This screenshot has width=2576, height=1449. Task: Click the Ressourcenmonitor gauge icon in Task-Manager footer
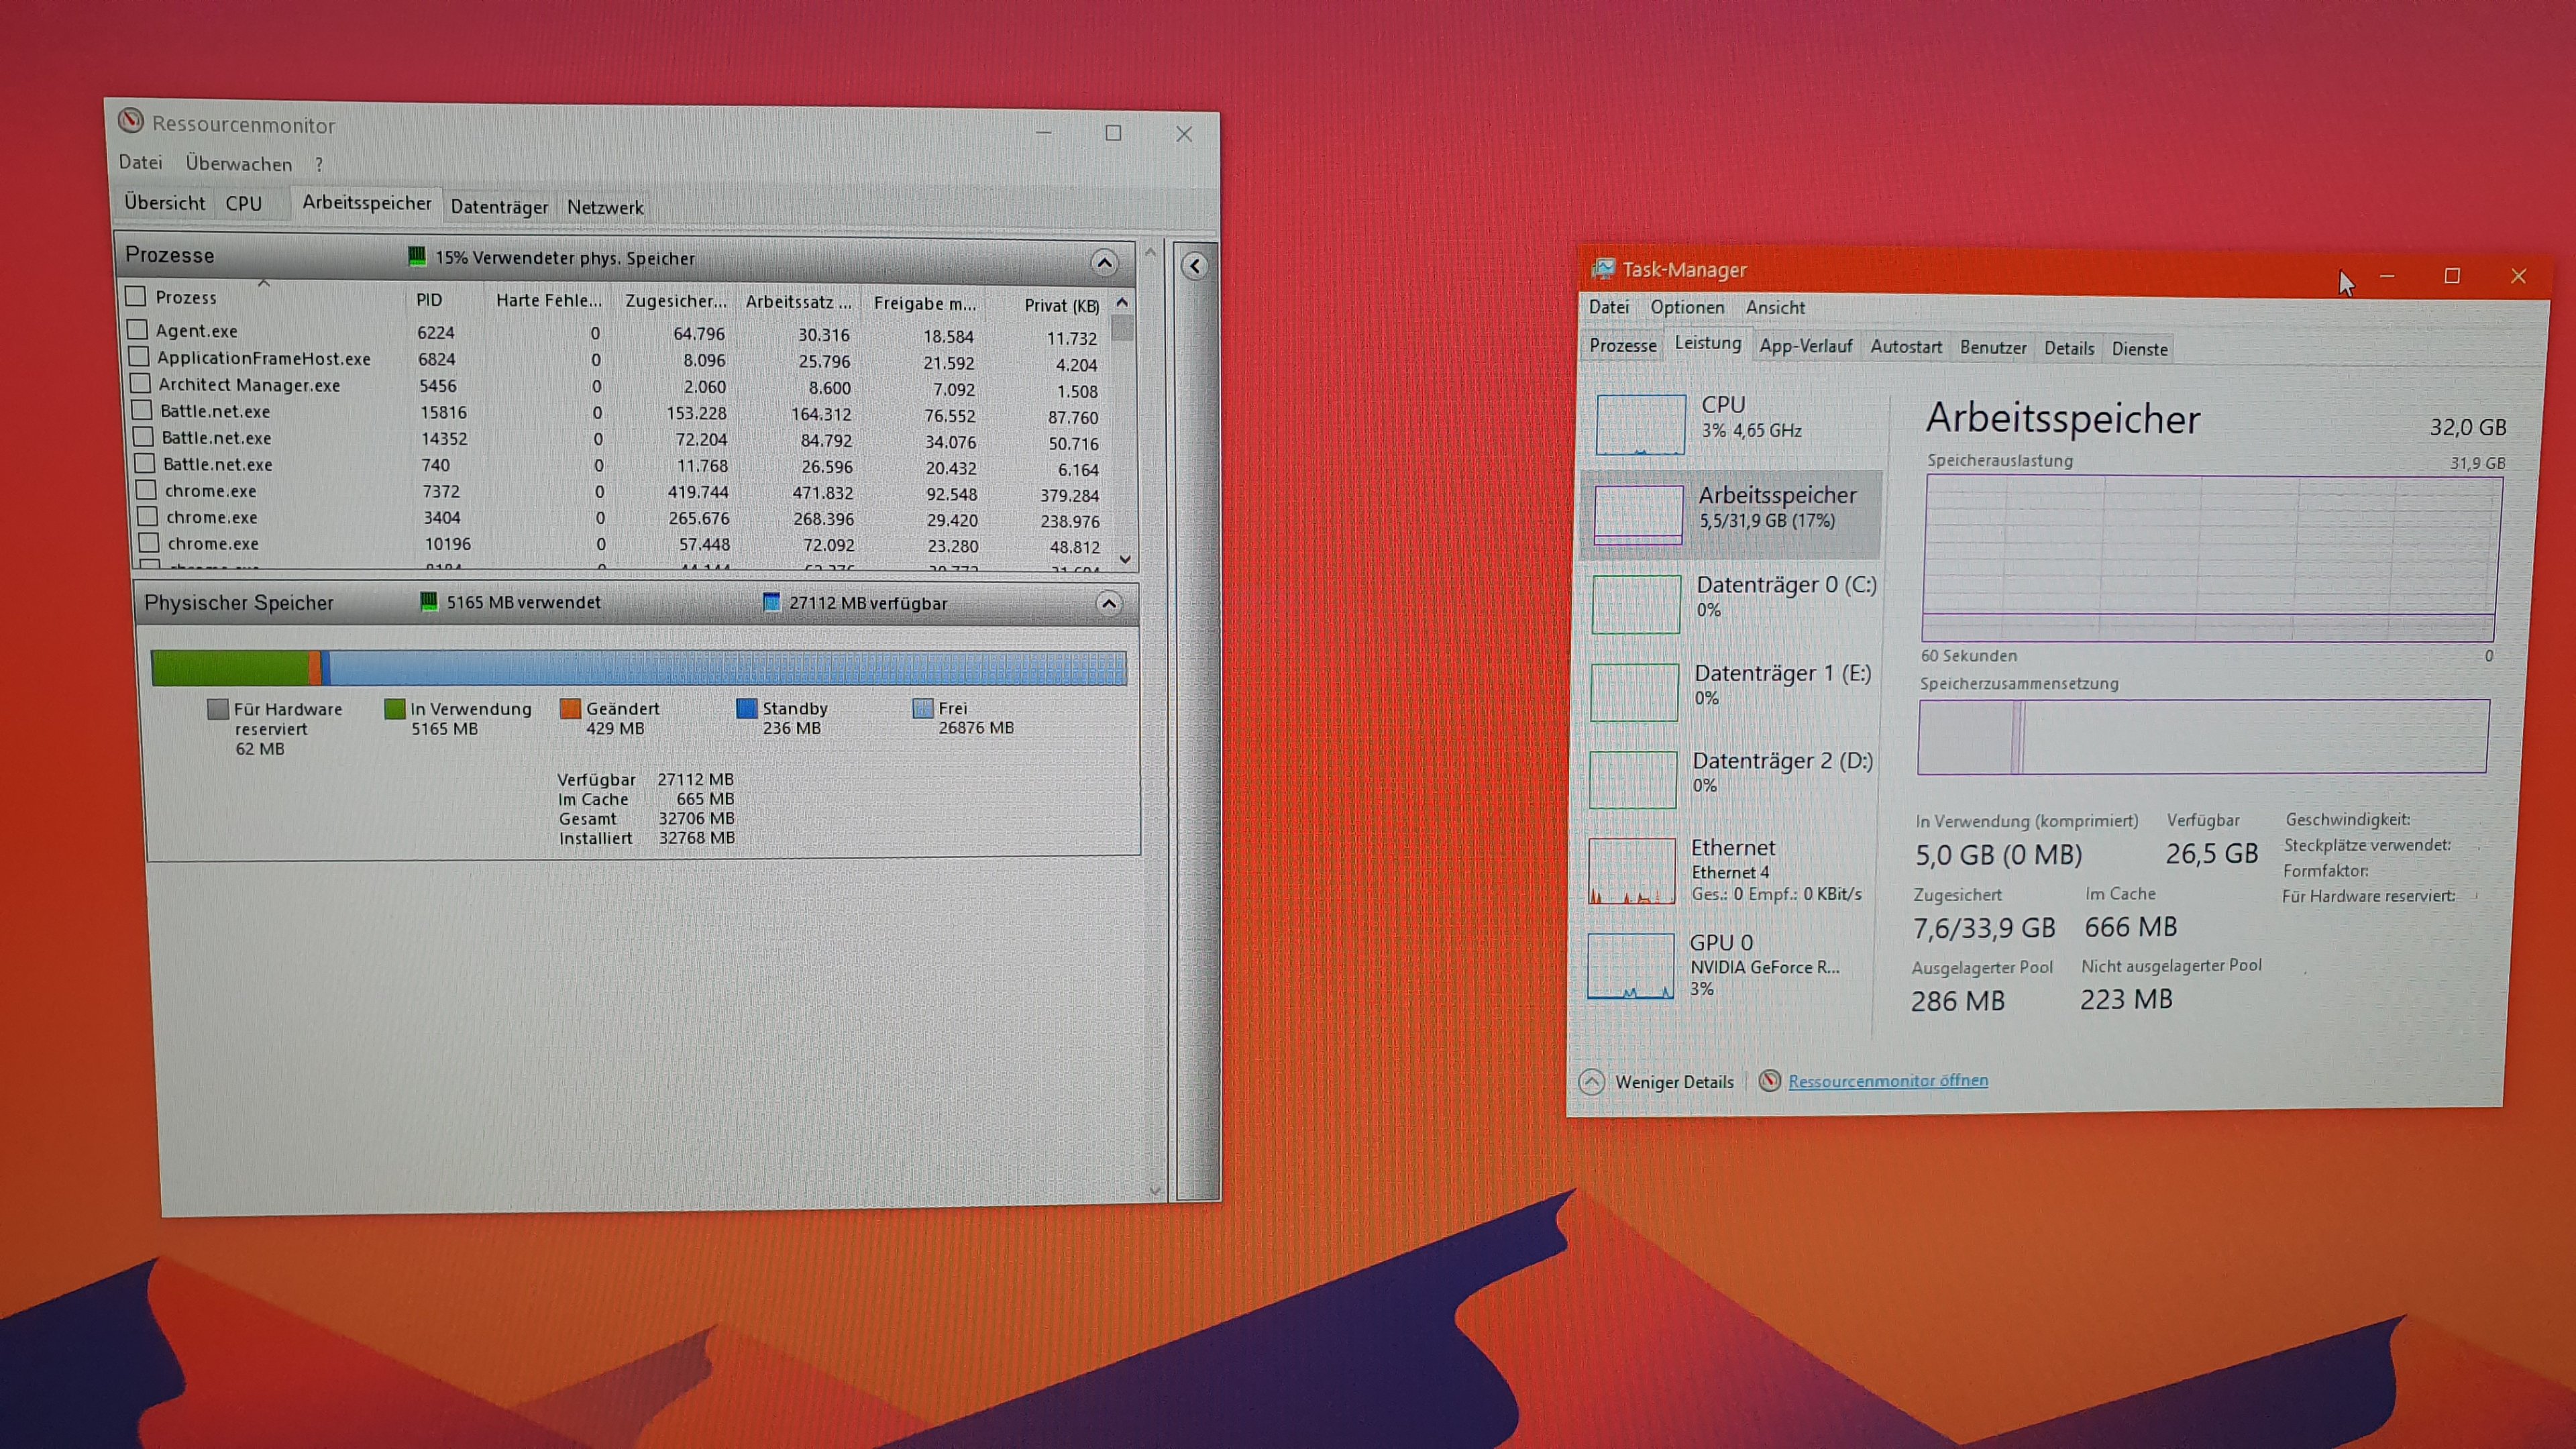point(1769,1081)
